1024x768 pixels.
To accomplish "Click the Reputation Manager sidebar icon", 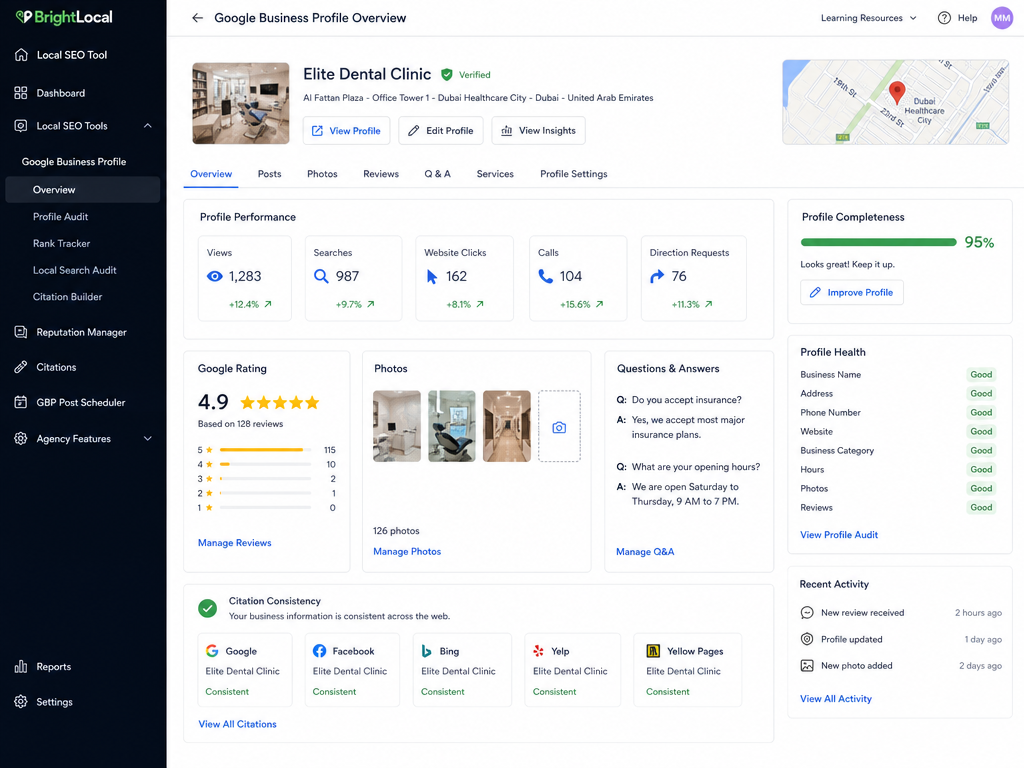I will (x=21, y=332).
